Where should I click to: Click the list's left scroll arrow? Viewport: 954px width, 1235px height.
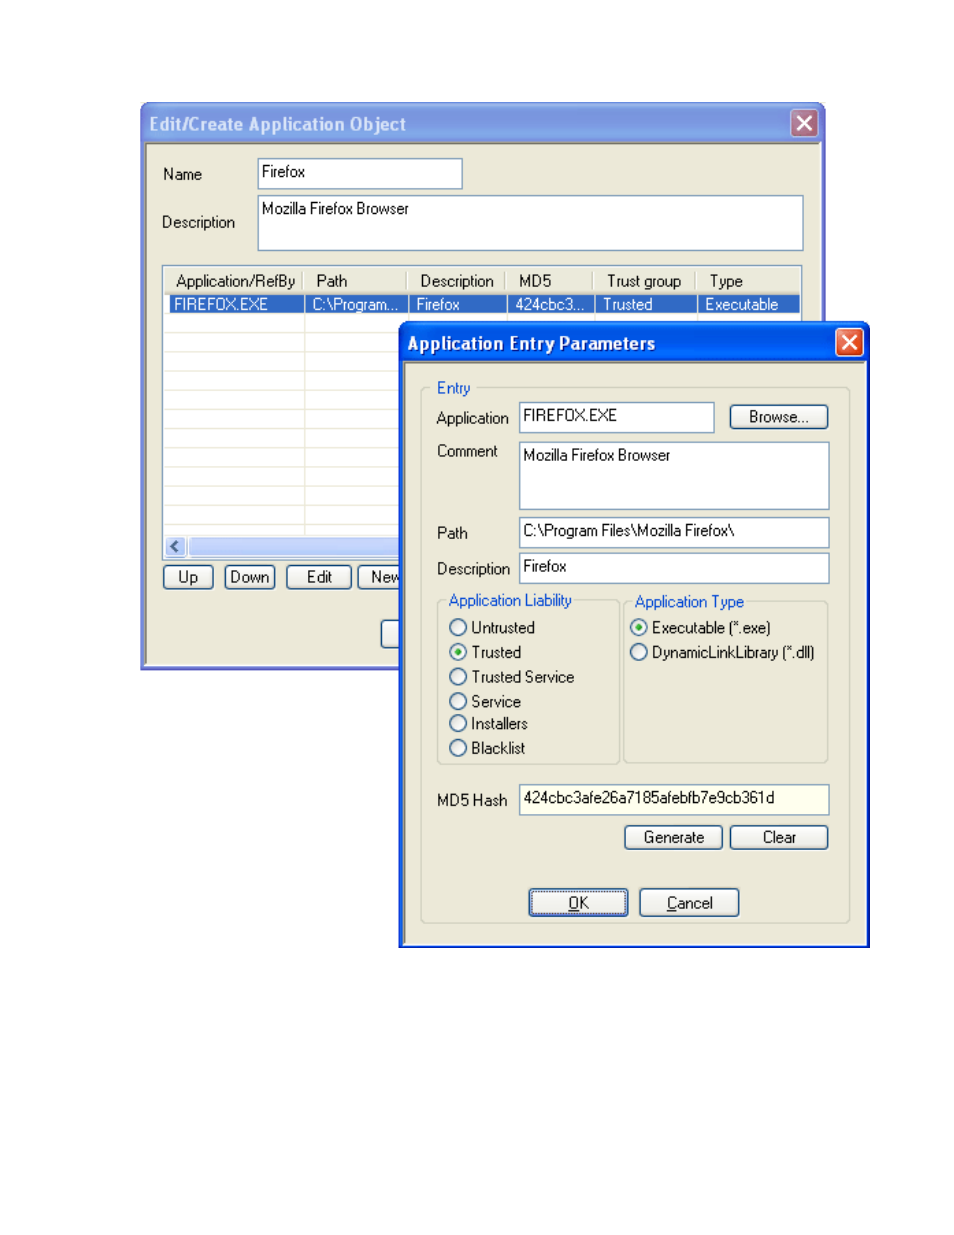tap(175, 546)
